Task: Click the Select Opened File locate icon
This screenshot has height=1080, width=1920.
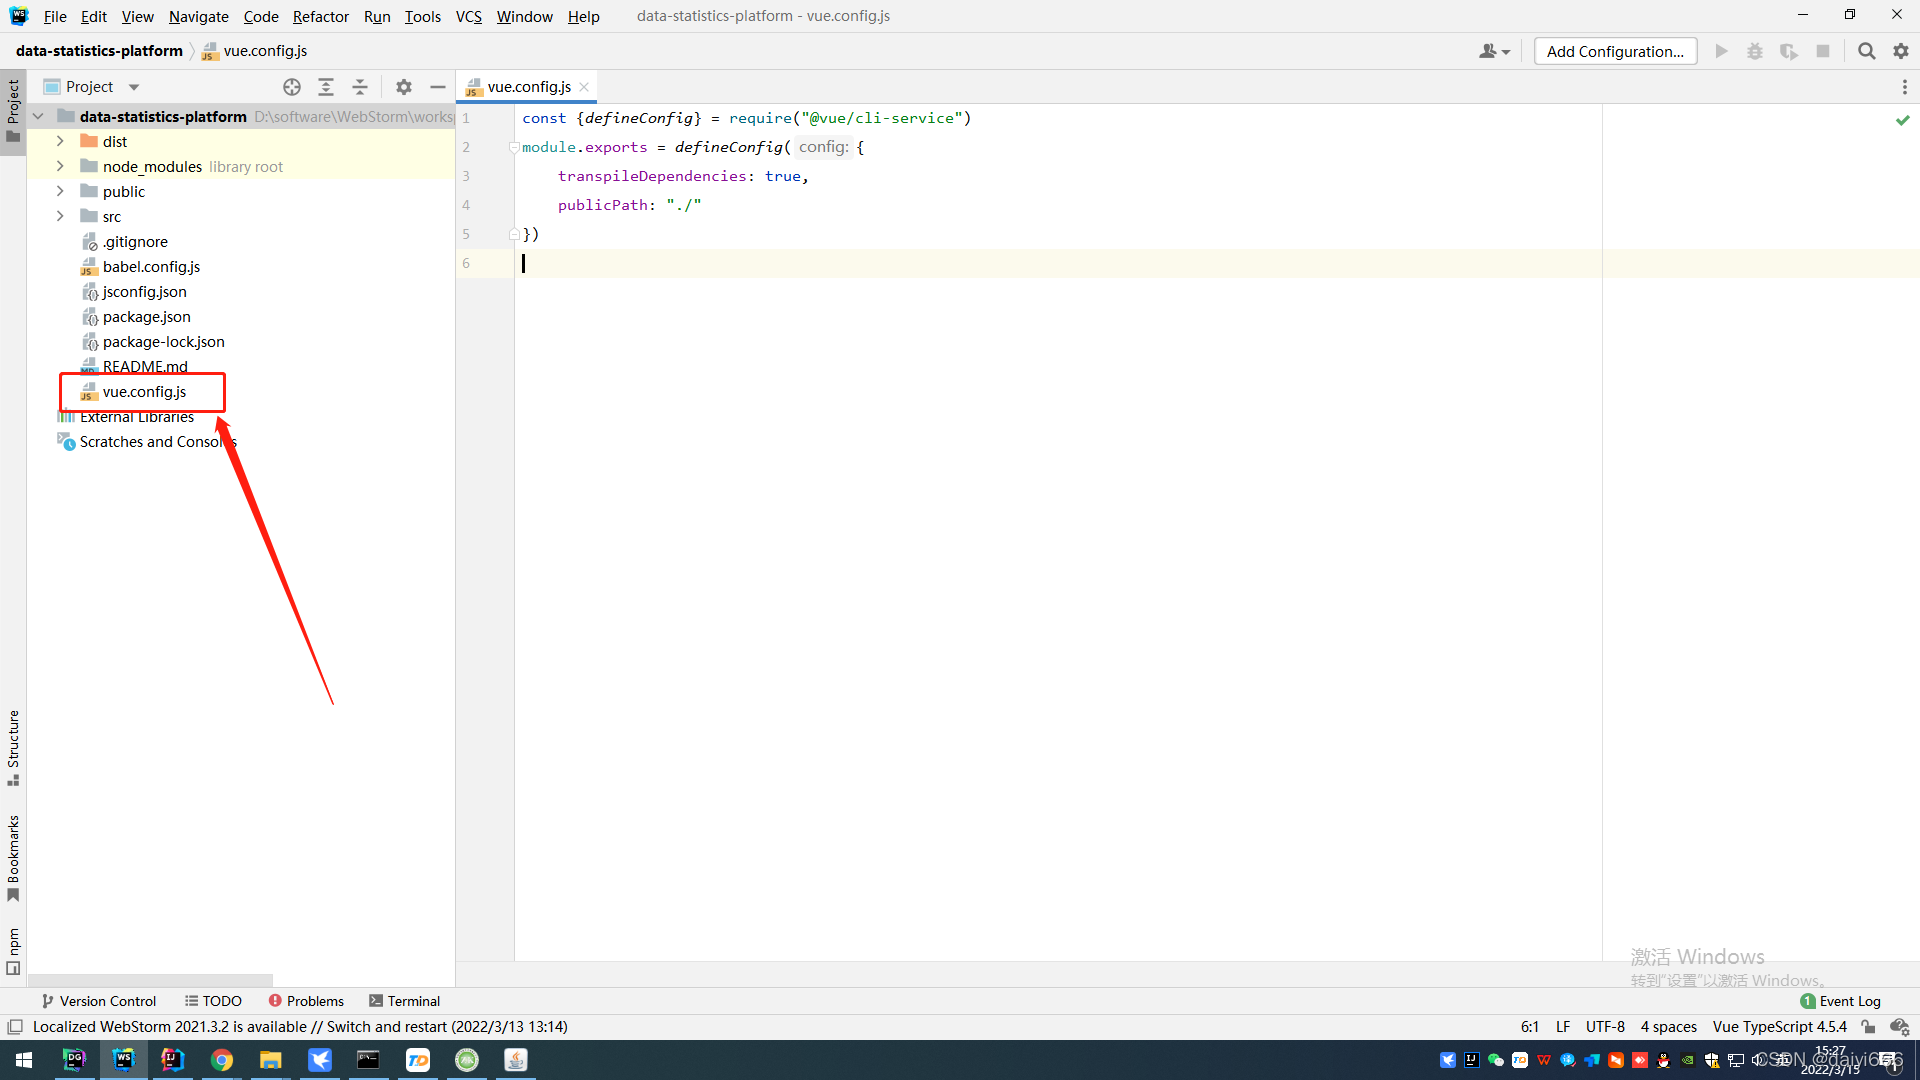Action: 292,87
